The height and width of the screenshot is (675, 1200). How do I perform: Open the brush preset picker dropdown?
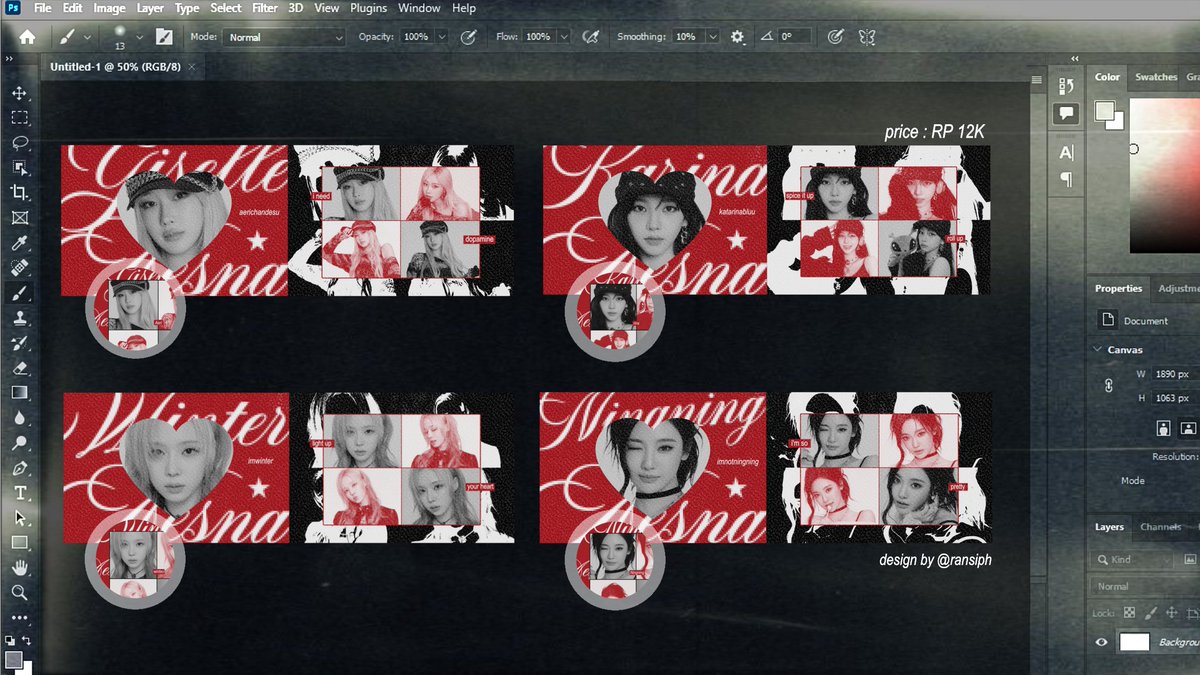[139, 37]
